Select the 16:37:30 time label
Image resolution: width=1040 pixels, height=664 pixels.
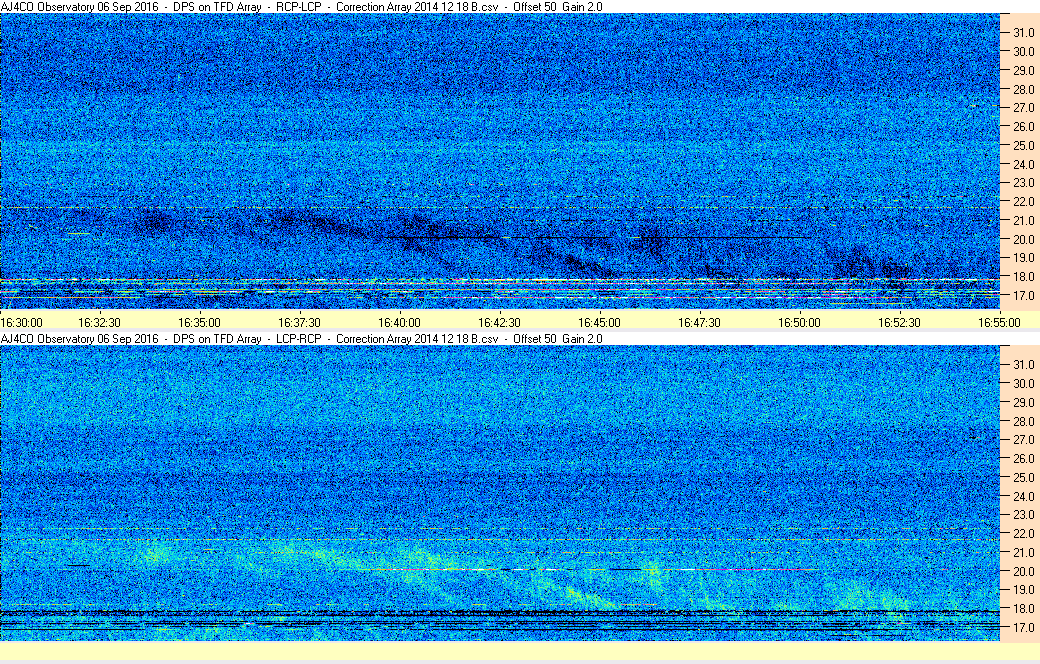click(x=299, y=323)
